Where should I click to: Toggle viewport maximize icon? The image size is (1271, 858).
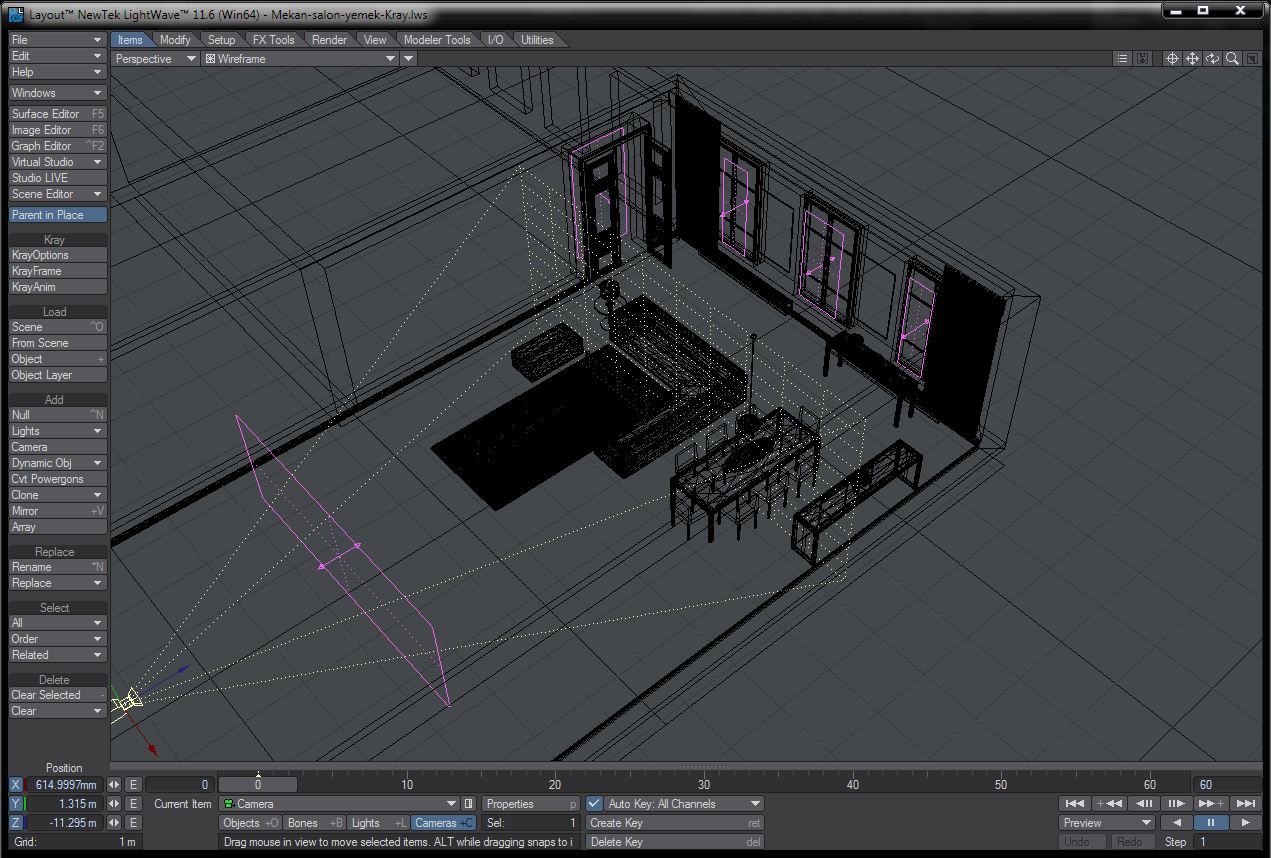click(x=1252, y=59)
